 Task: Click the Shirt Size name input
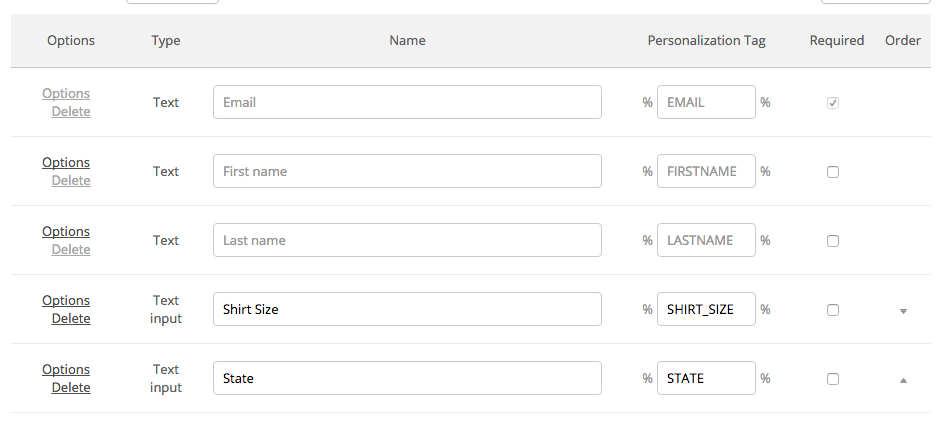click(407, 309)
